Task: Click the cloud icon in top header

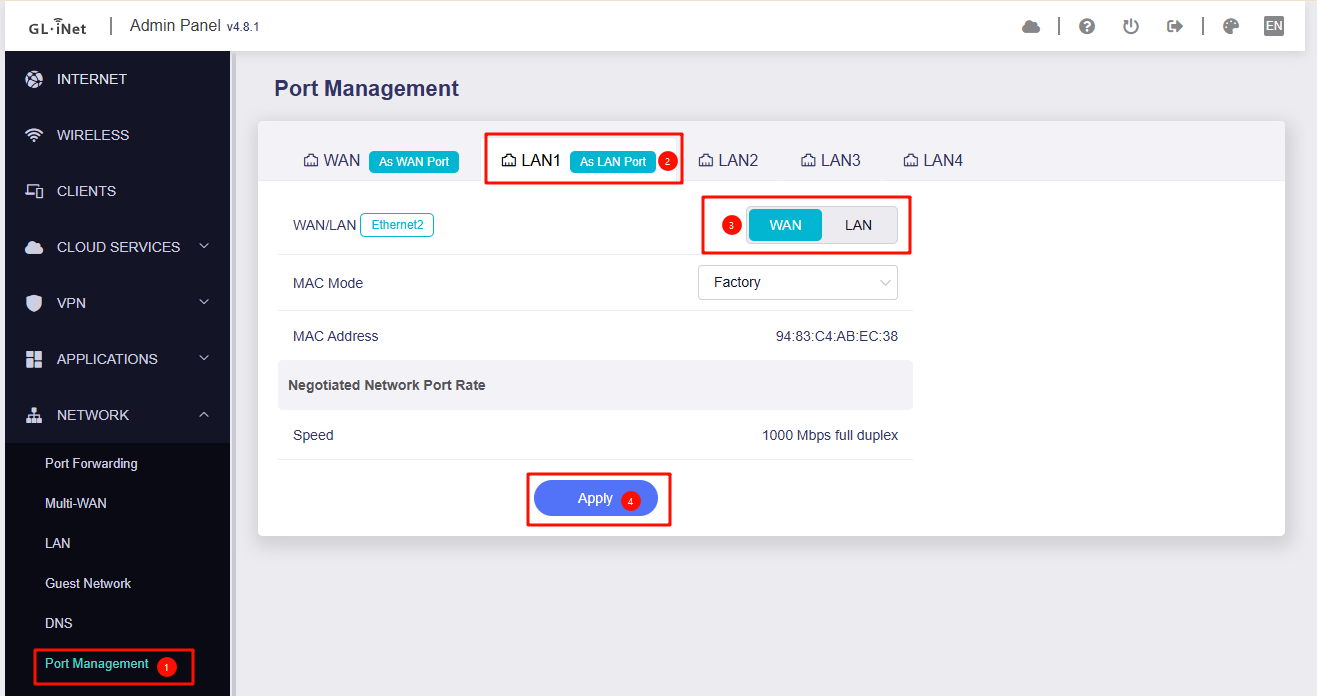Action: click(x=1031, y=27)
